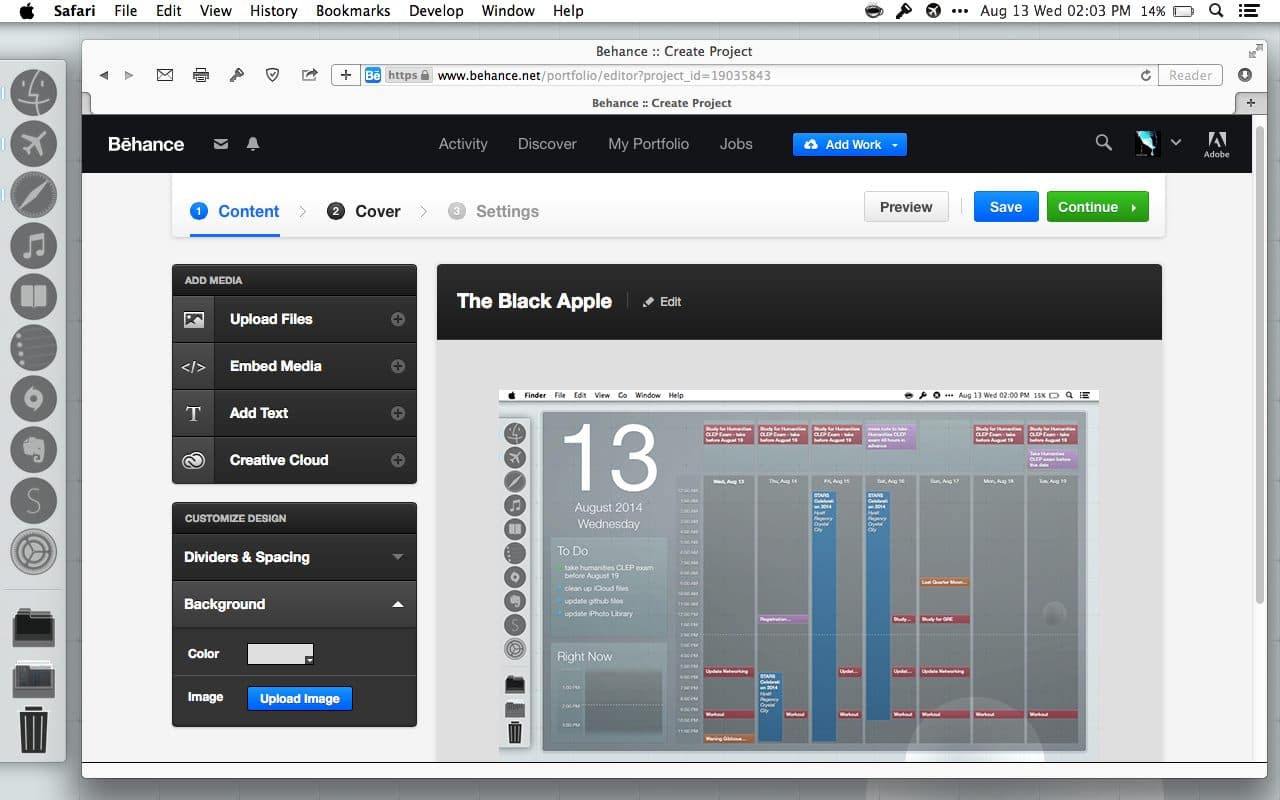Click the Reload page icon in address bar
This screenshot has width=1280, height=800.
[x=1145, y=75]
